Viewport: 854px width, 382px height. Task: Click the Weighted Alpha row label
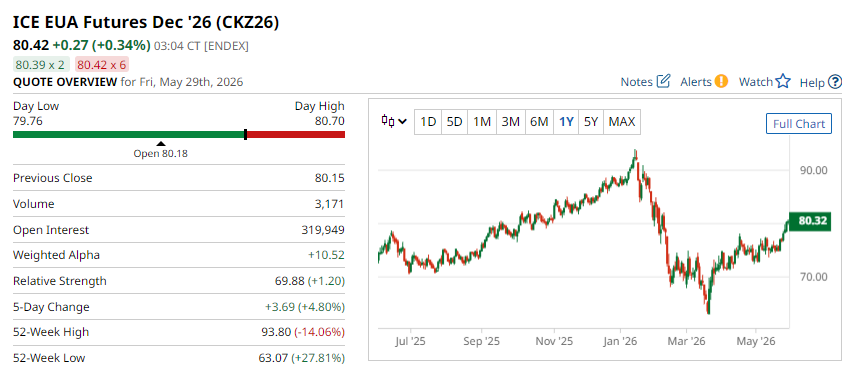coord(57,256)
